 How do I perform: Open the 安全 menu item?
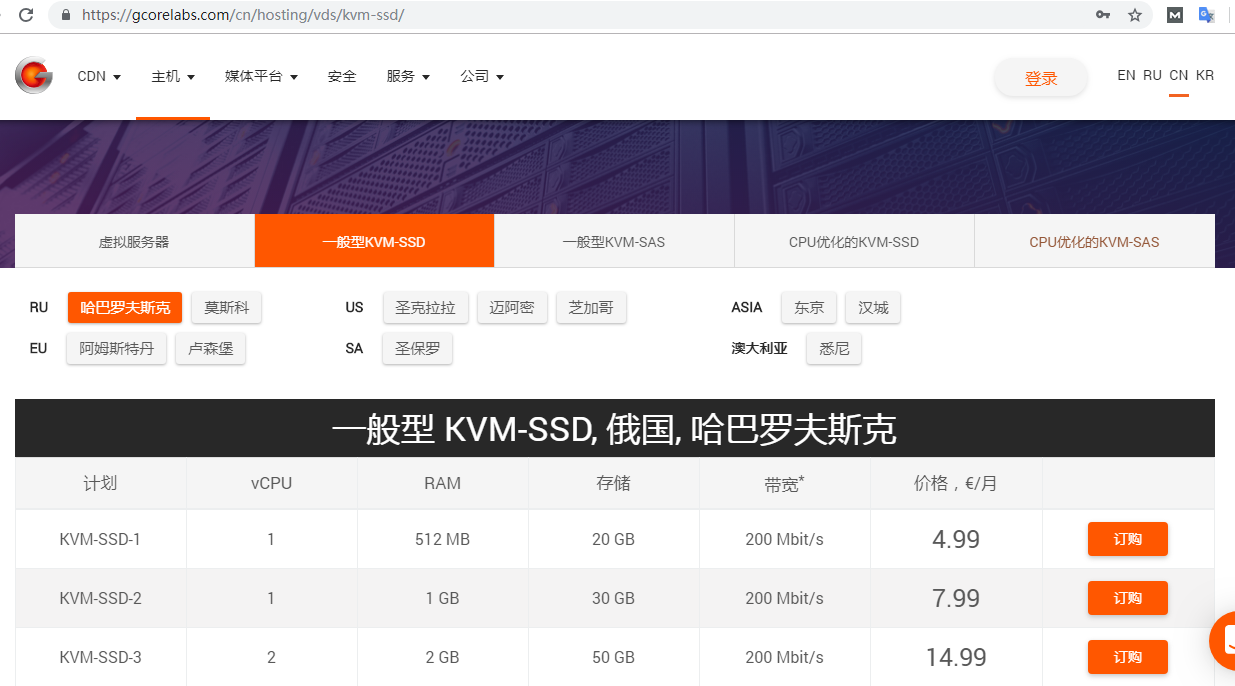(342, 76)
